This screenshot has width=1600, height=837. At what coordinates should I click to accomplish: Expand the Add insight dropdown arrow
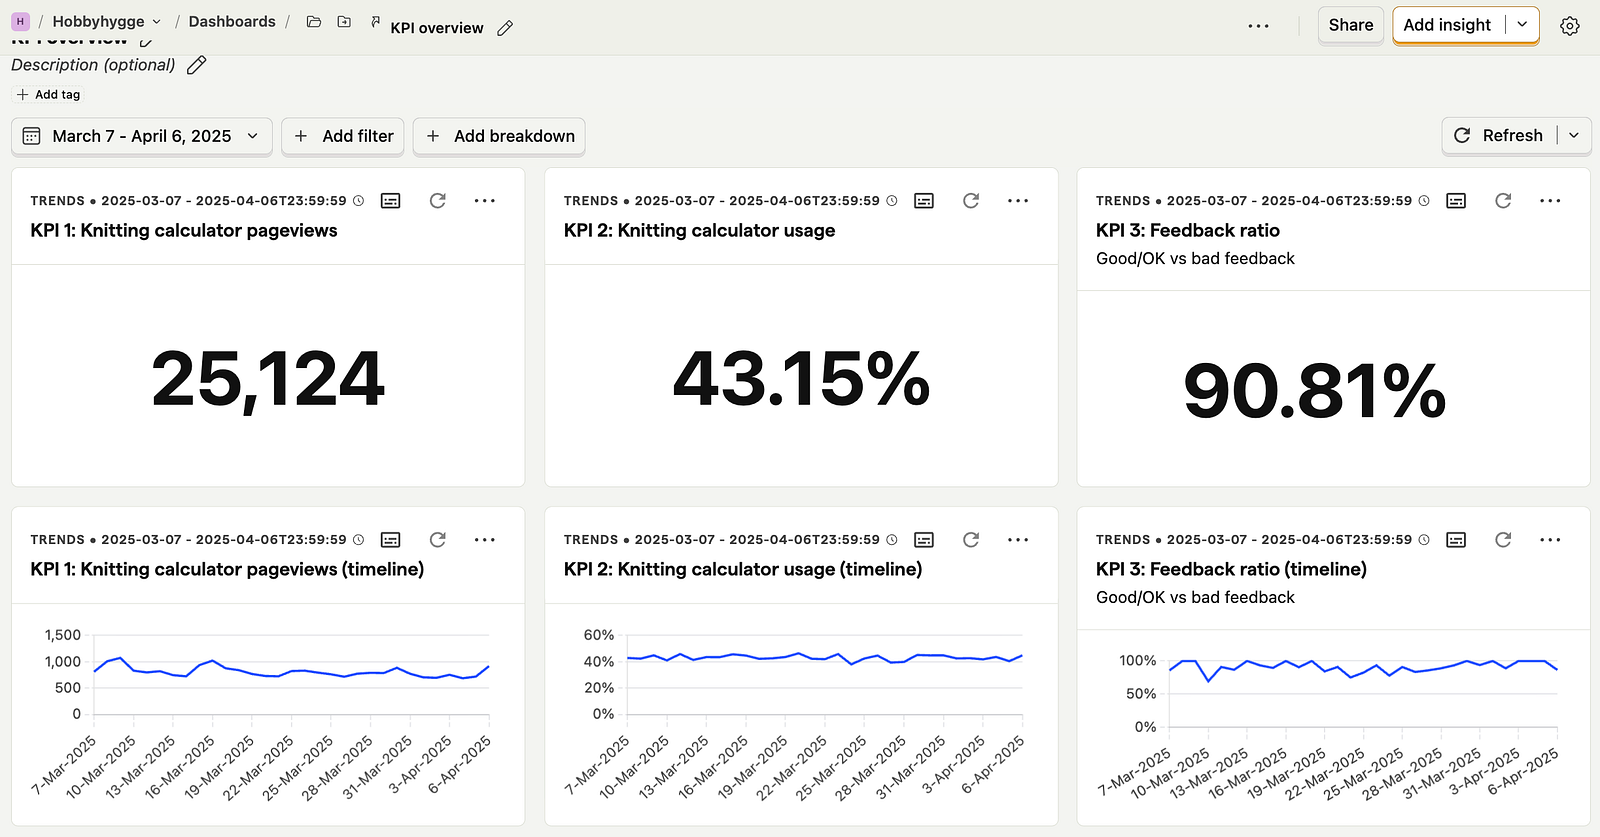pos(1522,25)
